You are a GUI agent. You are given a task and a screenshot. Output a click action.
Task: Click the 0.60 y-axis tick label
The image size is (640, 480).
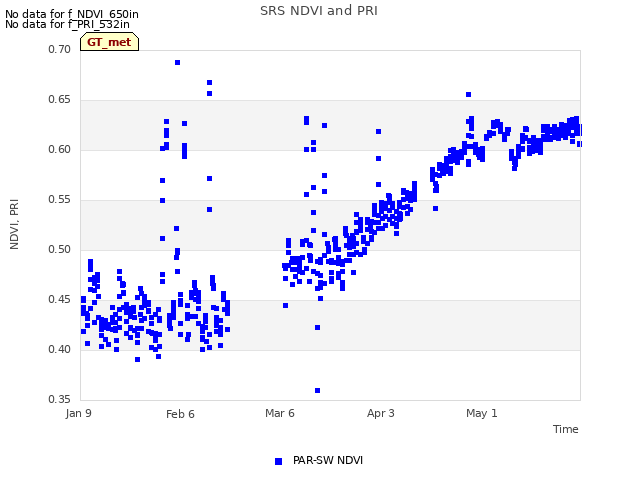coord(60,149)
